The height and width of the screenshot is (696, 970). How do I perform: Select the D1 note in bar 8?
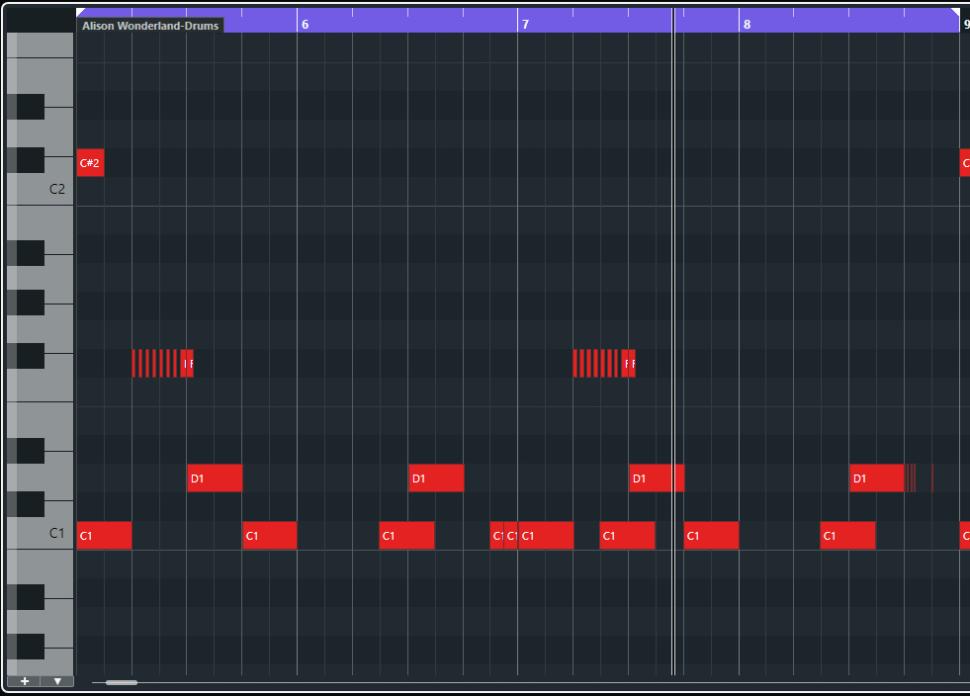(876, 478)
